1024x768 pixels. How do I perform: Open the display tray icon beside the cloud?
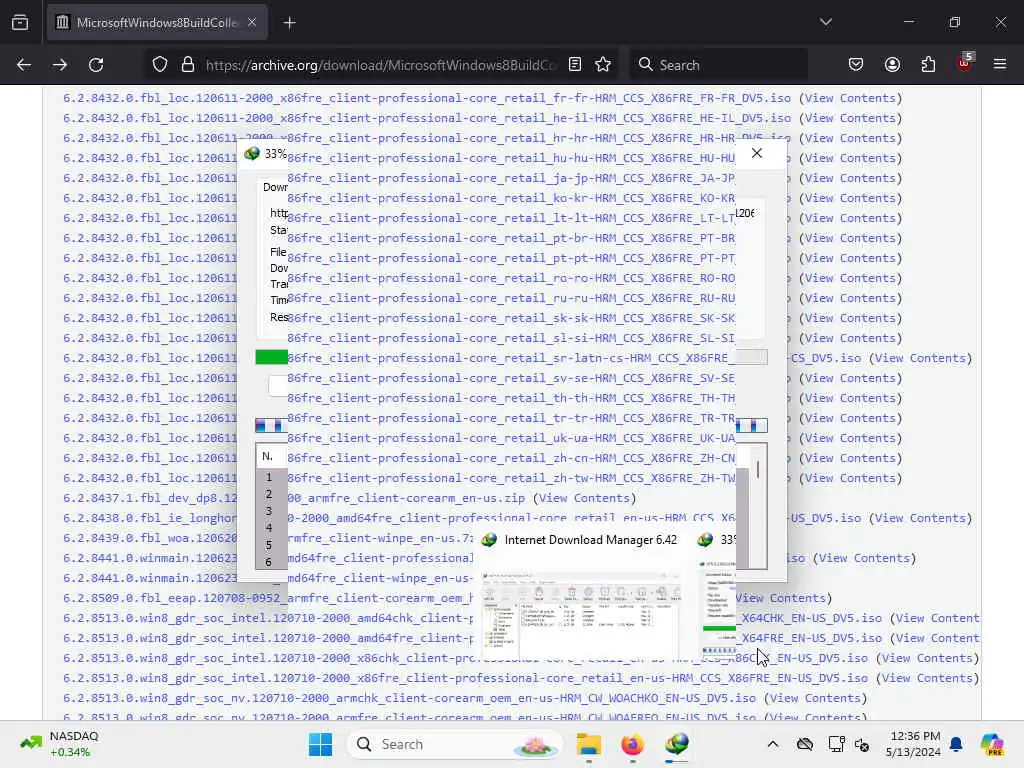click(x=836, y=744)
